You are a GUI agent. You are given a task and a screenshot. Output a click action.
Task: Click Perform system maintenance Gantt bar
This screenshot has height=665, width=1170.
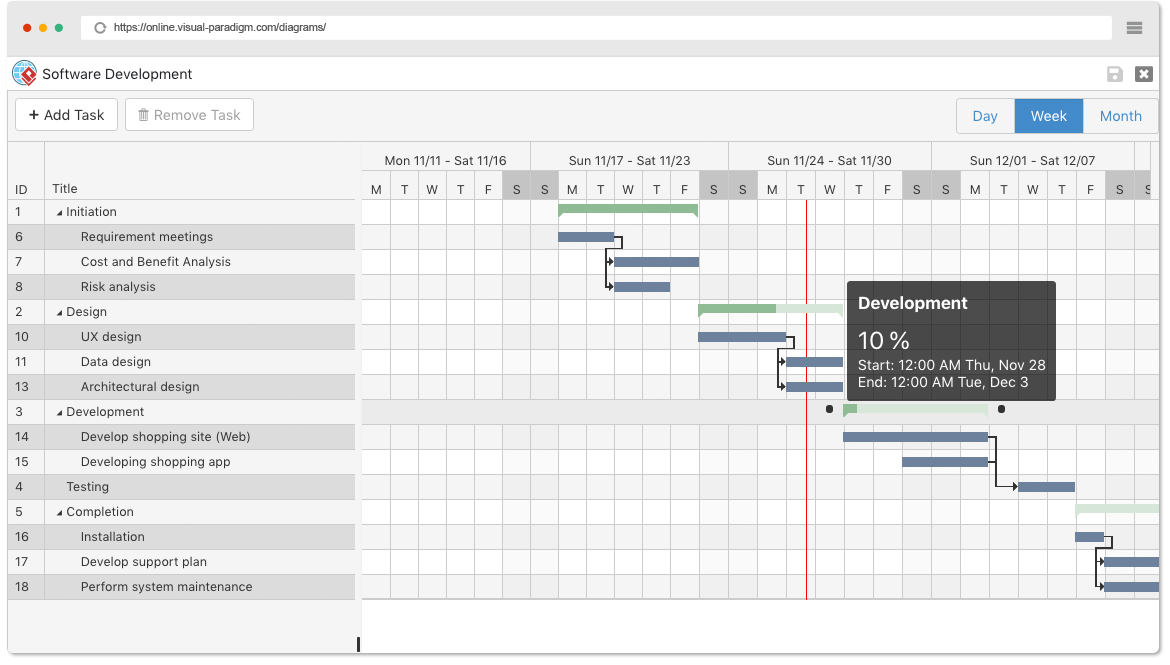coord(1131,587)
